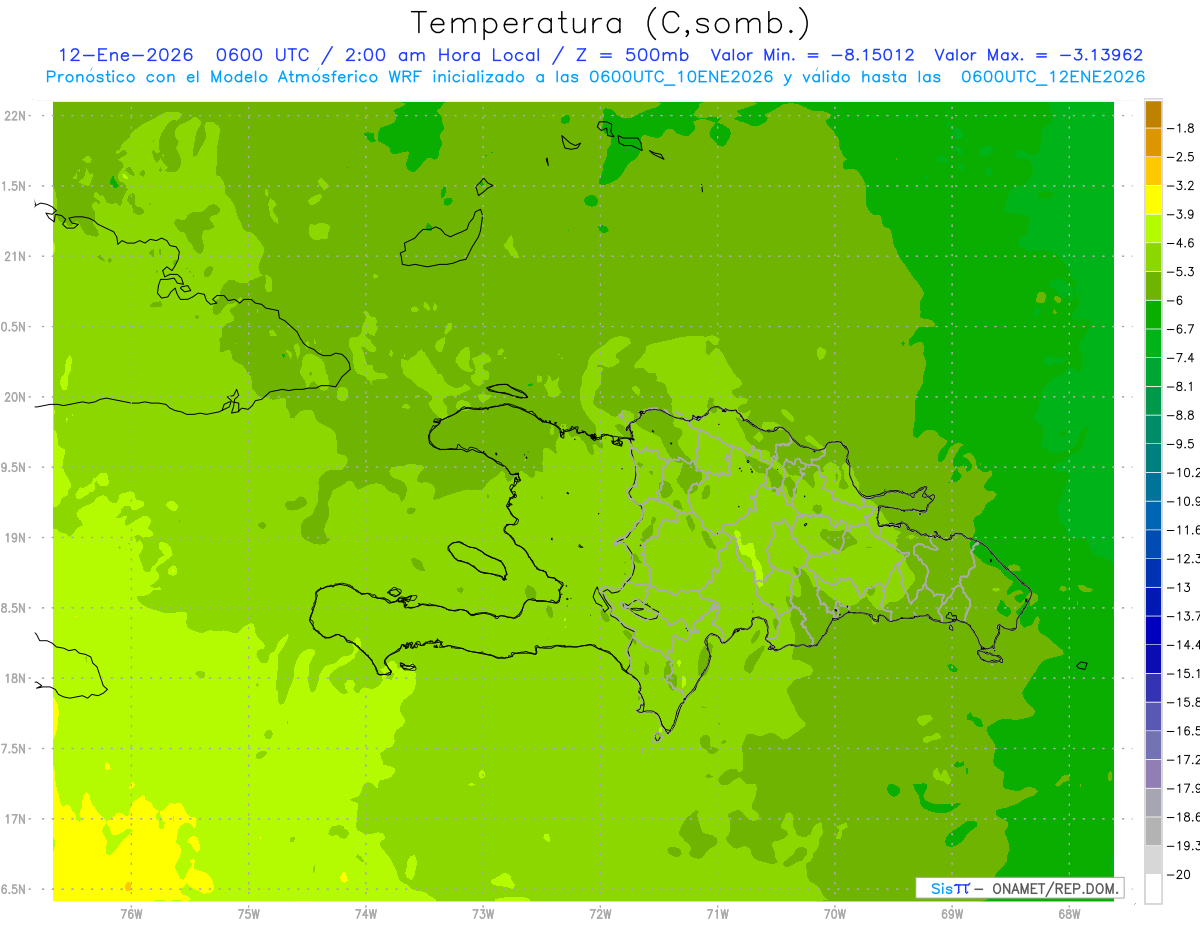Click the '22N' latitude label

pyautogui.click(x=17, y=116)
